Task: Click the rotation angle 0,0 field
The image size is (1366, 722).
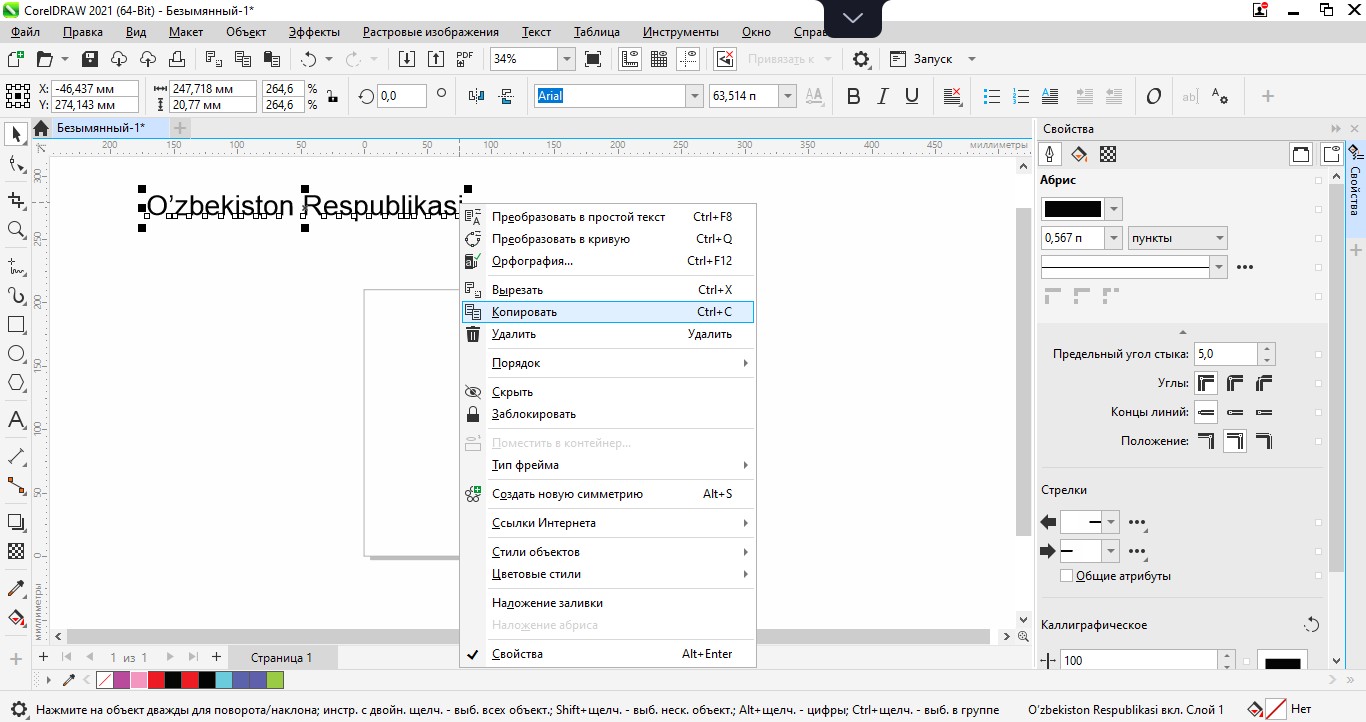Action: [x=403, y=96]
